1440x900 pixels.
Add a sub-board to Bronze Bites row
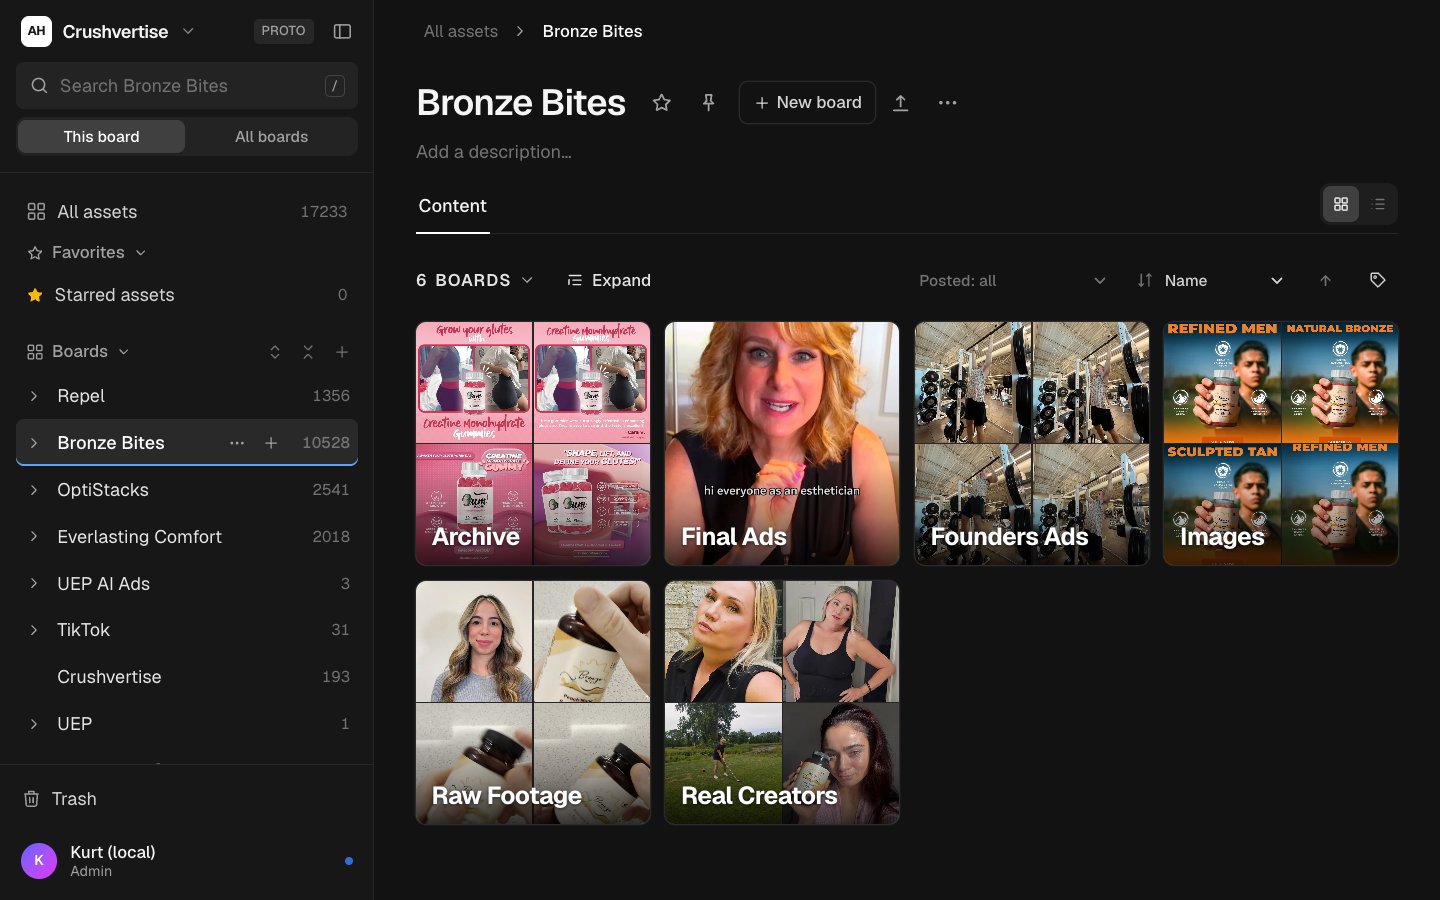click(271, 443)
